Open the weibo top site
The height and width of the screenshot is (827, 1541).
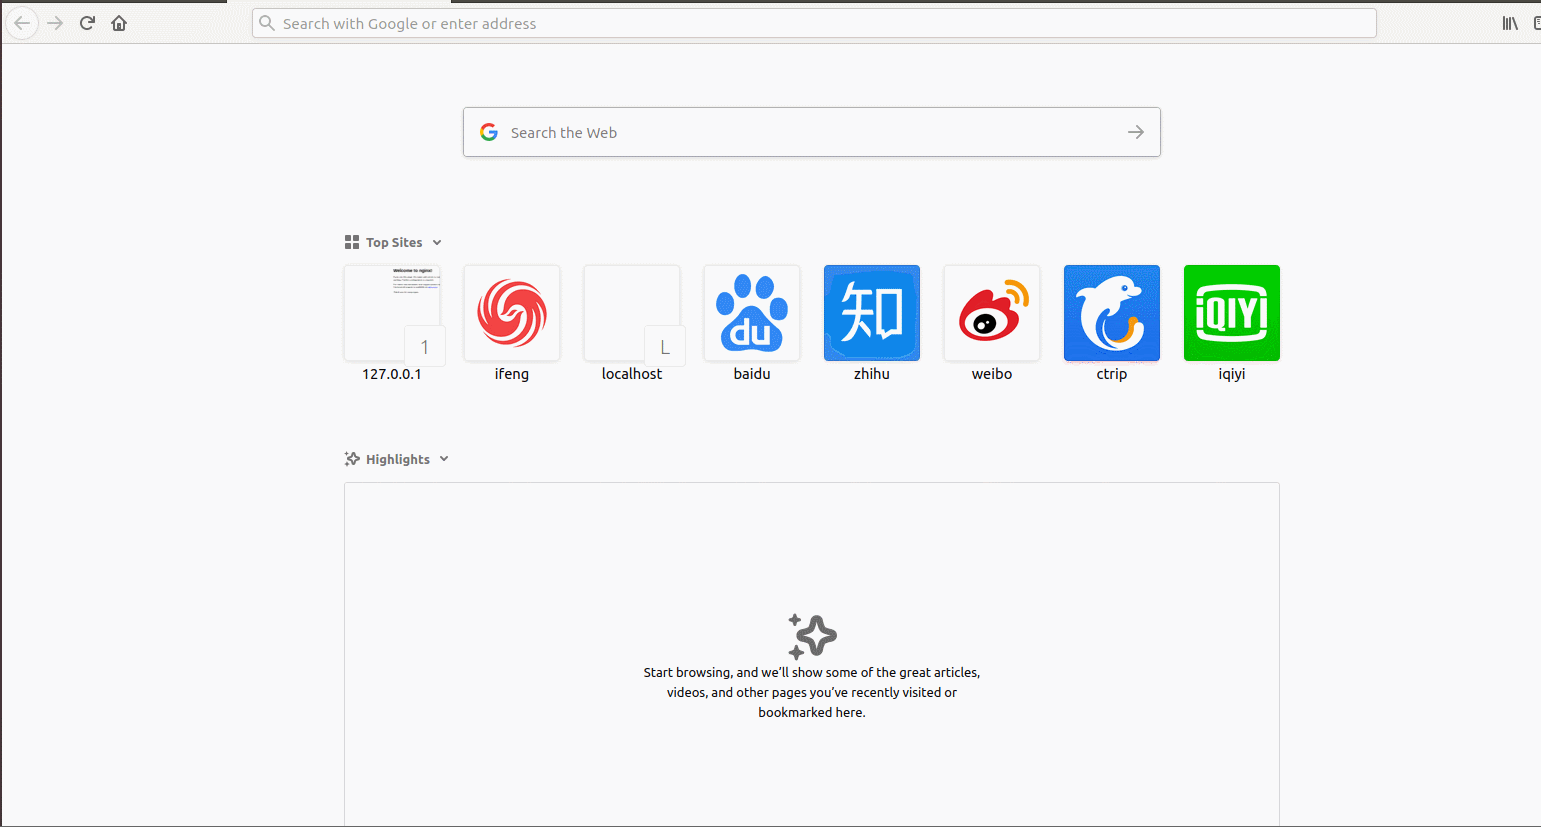[x=992, y=313]
